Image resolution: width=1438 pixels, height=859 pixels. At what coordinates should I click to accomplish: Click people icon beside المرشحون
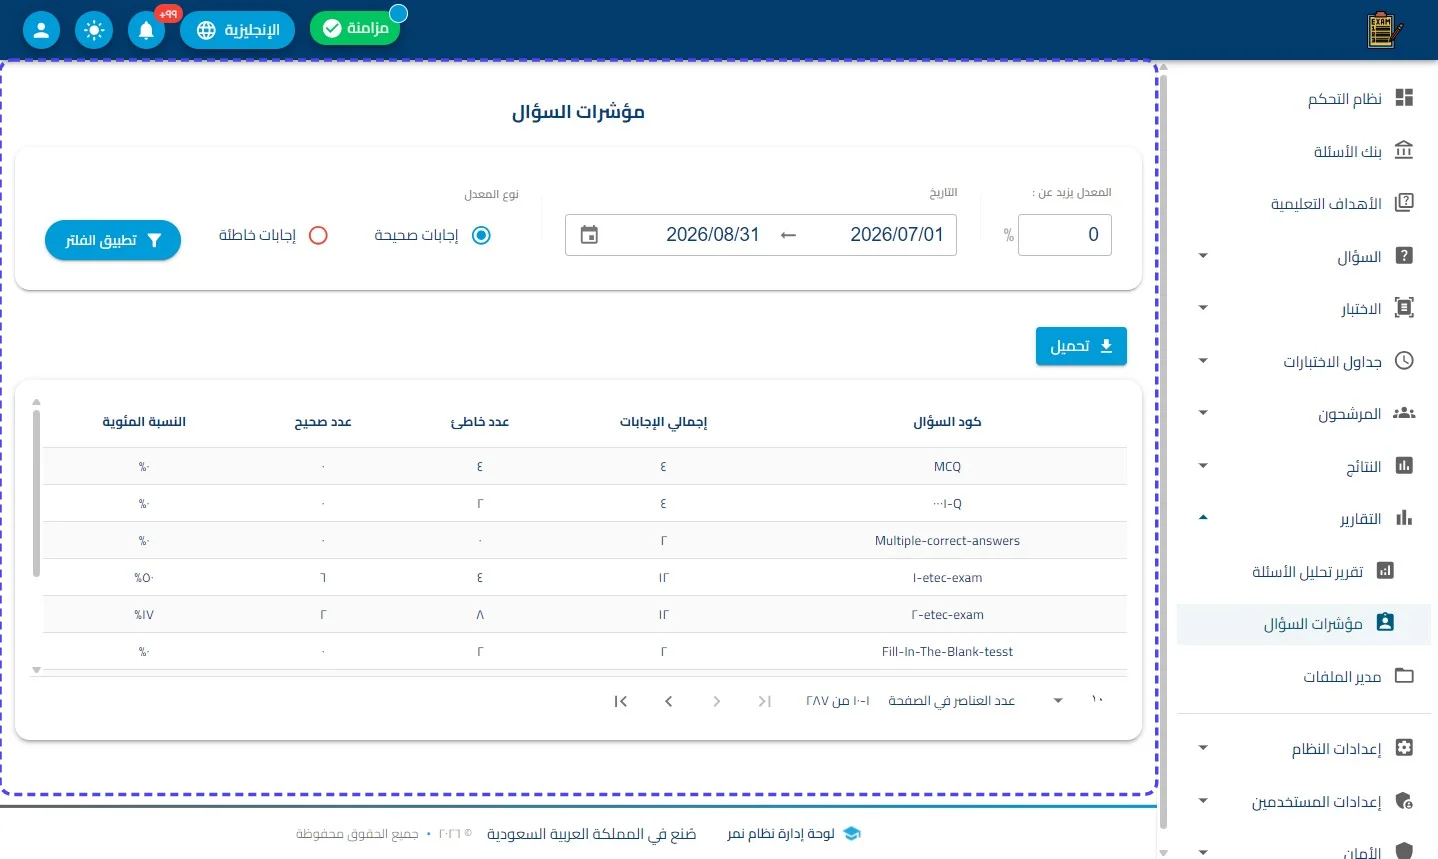(x=1404, y=413)
